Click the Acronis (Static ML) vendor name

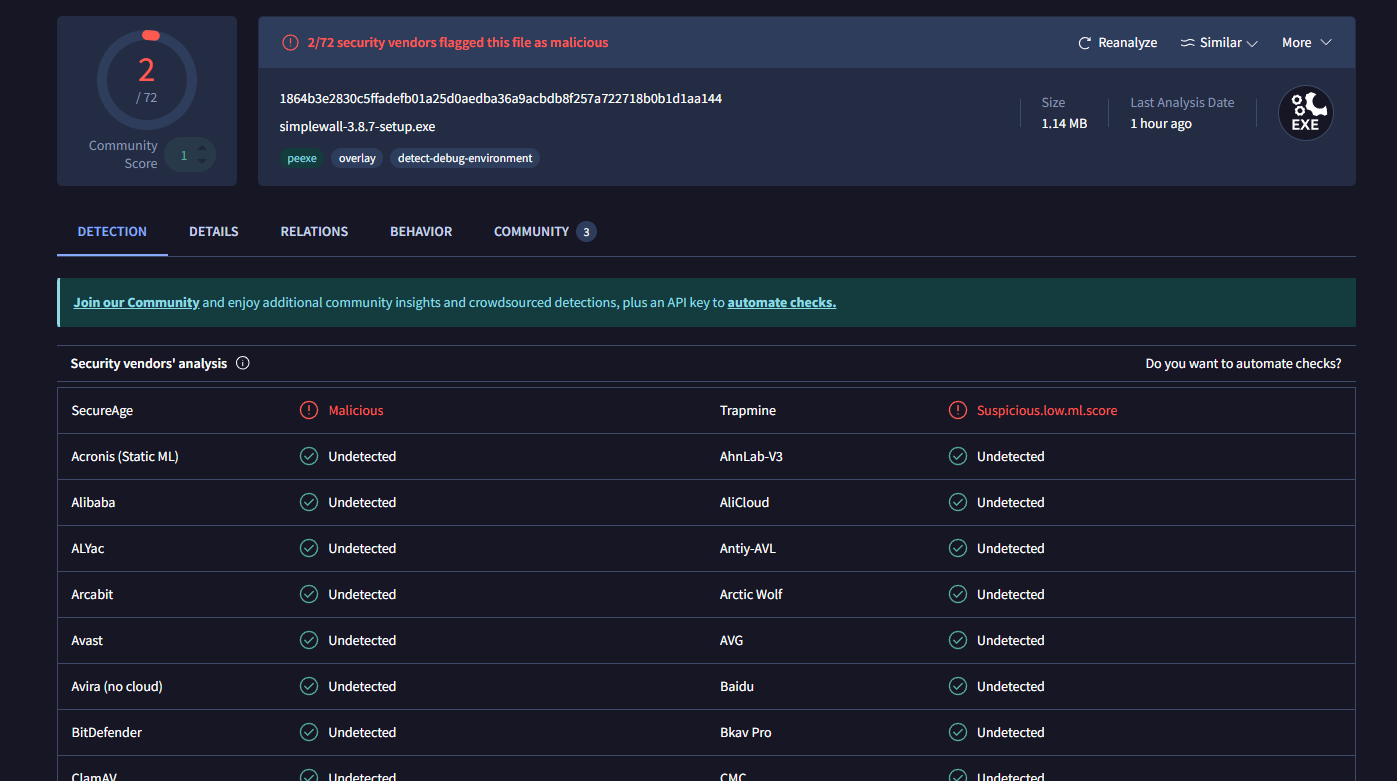tap(125, 456)
